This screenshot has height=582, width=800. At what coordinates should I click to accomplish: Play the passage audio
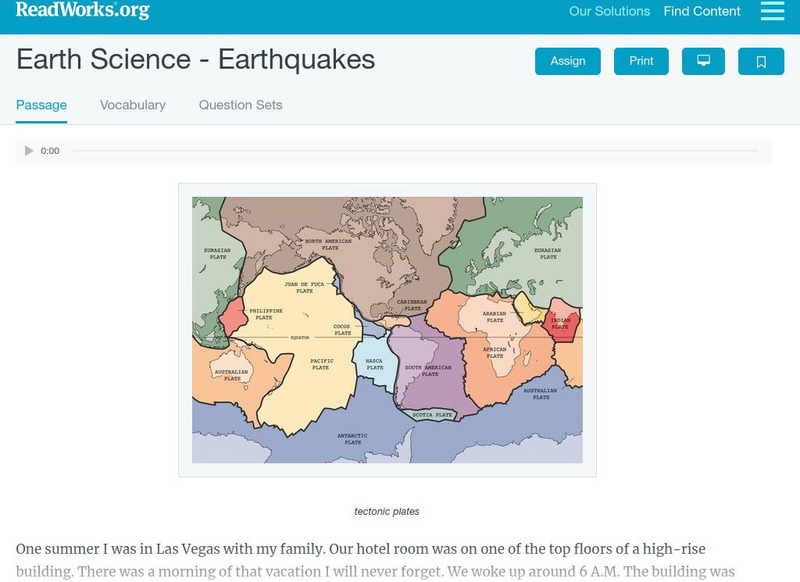coord(29,151)
